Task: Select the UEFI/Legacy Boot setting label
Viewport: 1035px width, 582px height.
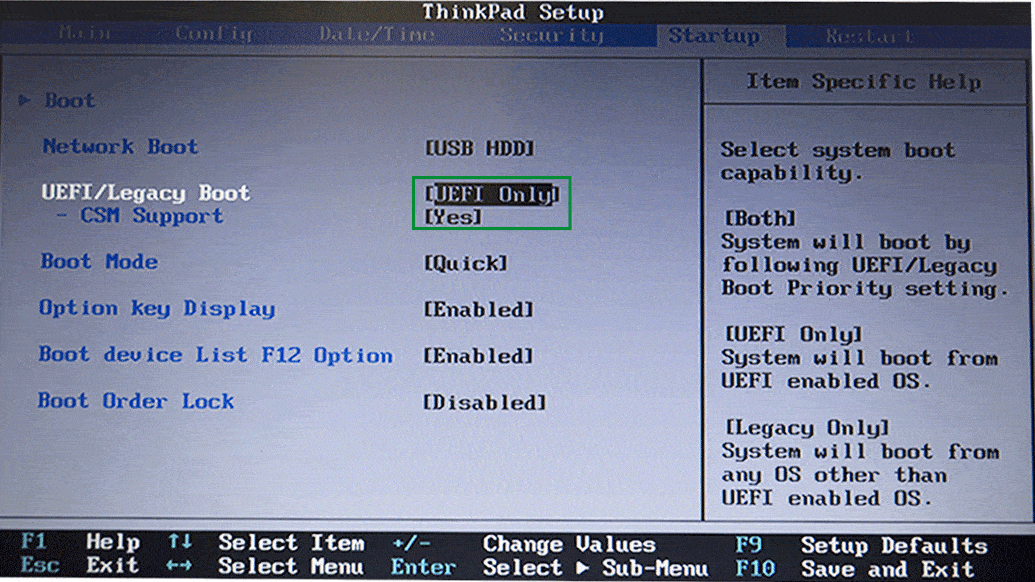Action: pyautogui.click(x=146, y=193)
